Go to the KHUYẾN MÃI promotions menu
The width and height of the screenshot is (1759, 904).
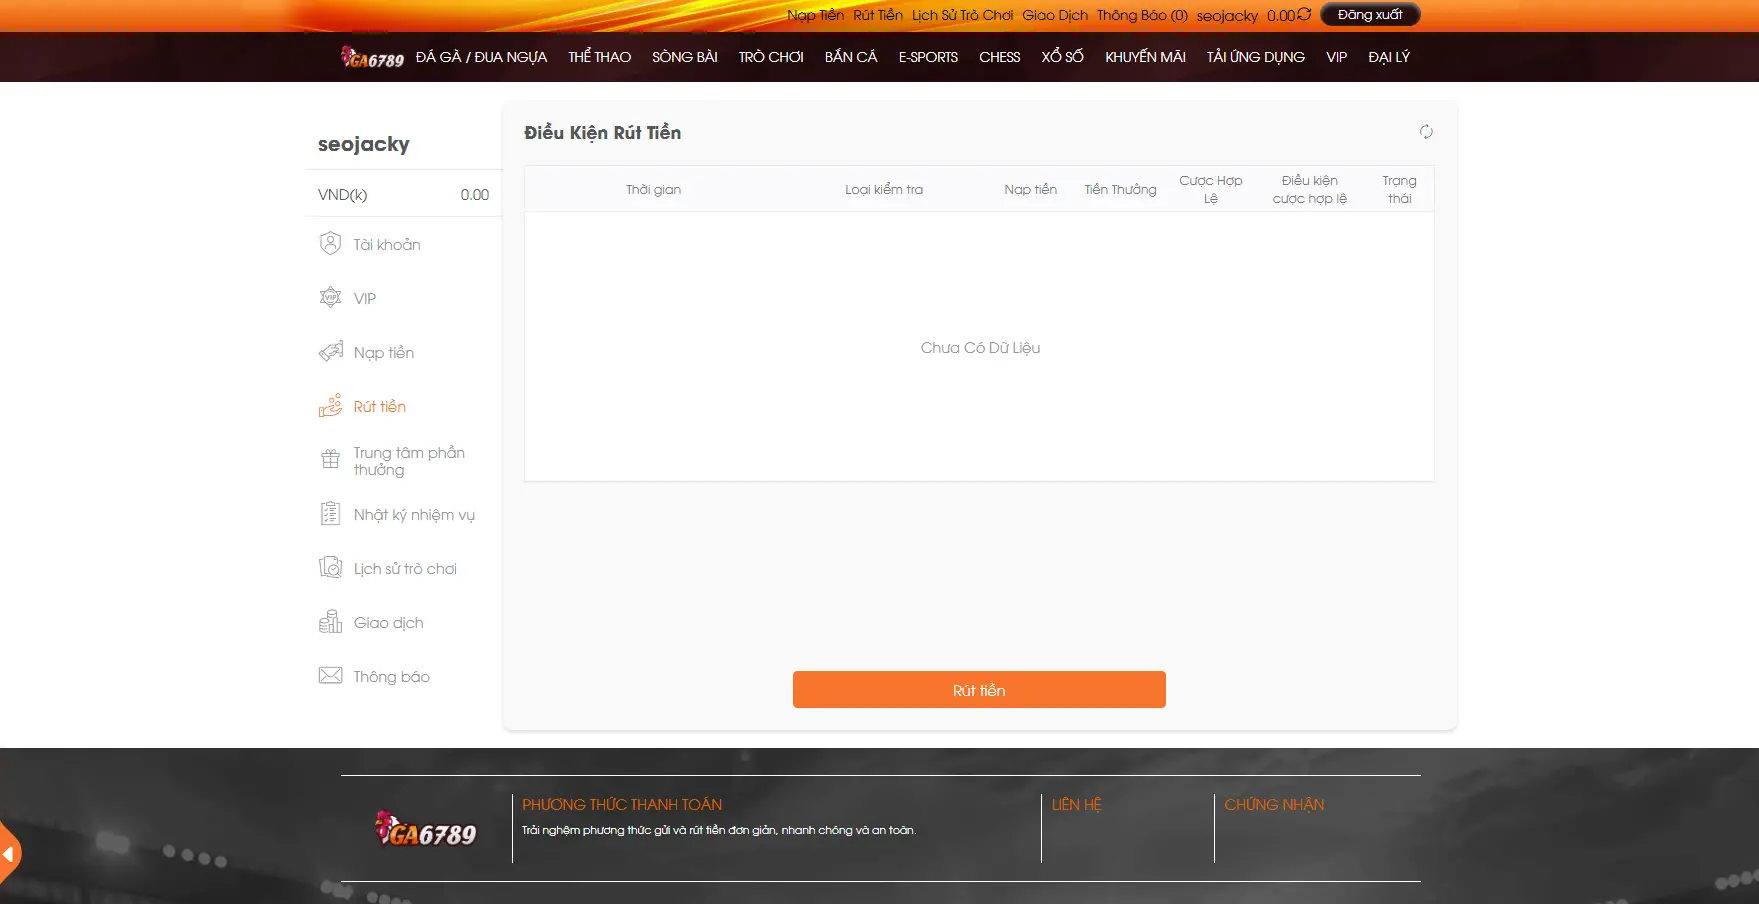1145,57
